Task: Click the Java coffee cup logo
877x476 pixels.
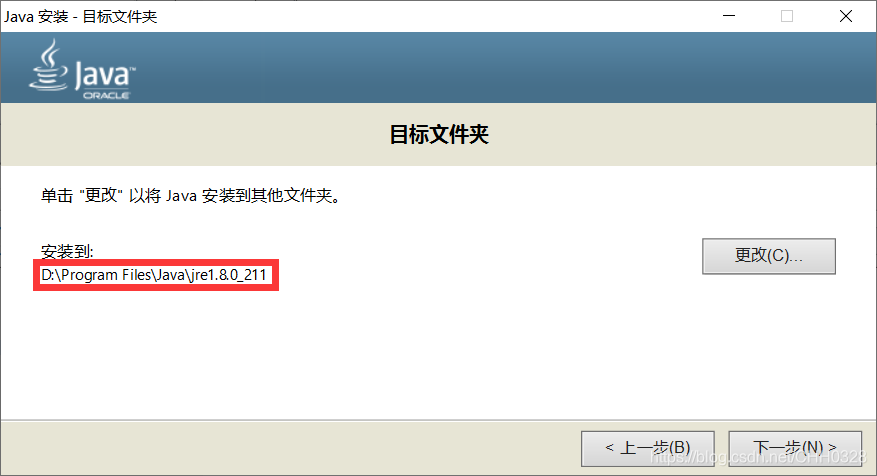Action: pyautogui.click(x=49, y=65)
